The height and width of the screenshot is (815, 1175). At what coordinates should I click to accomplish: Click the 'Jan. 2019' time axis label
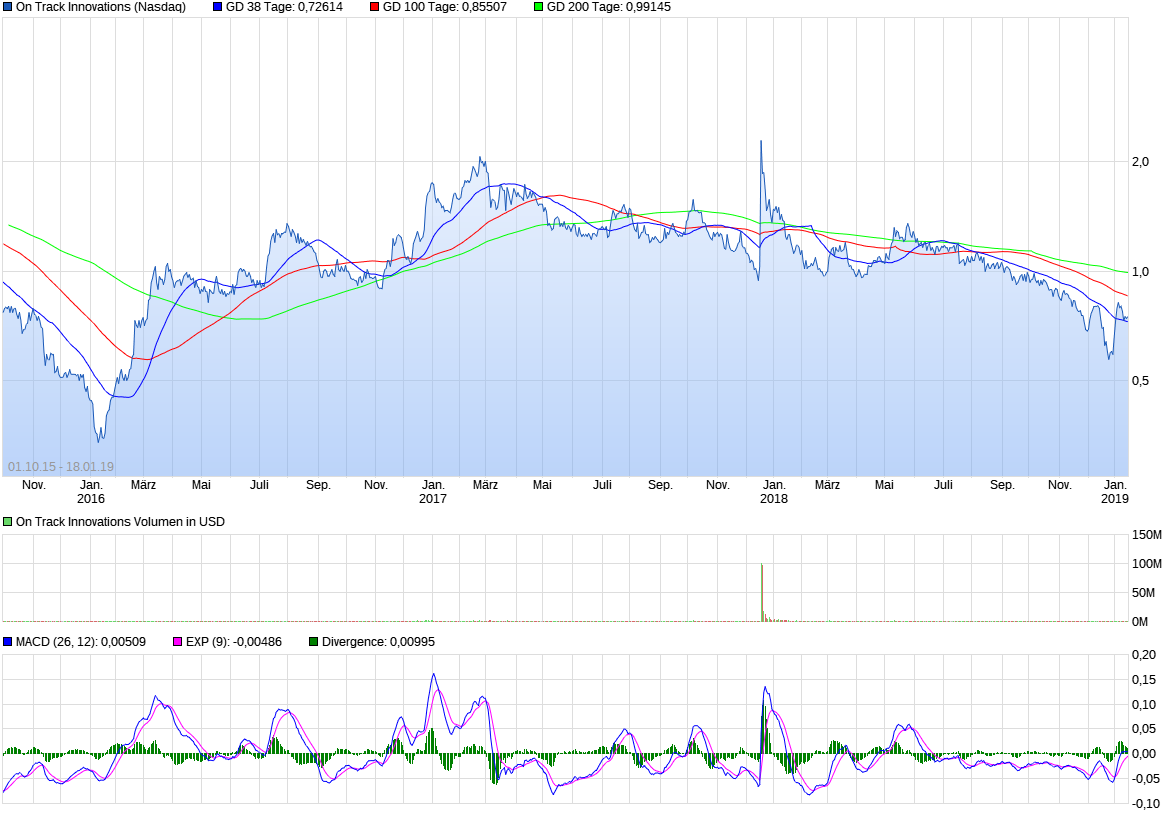(1115, 492)
